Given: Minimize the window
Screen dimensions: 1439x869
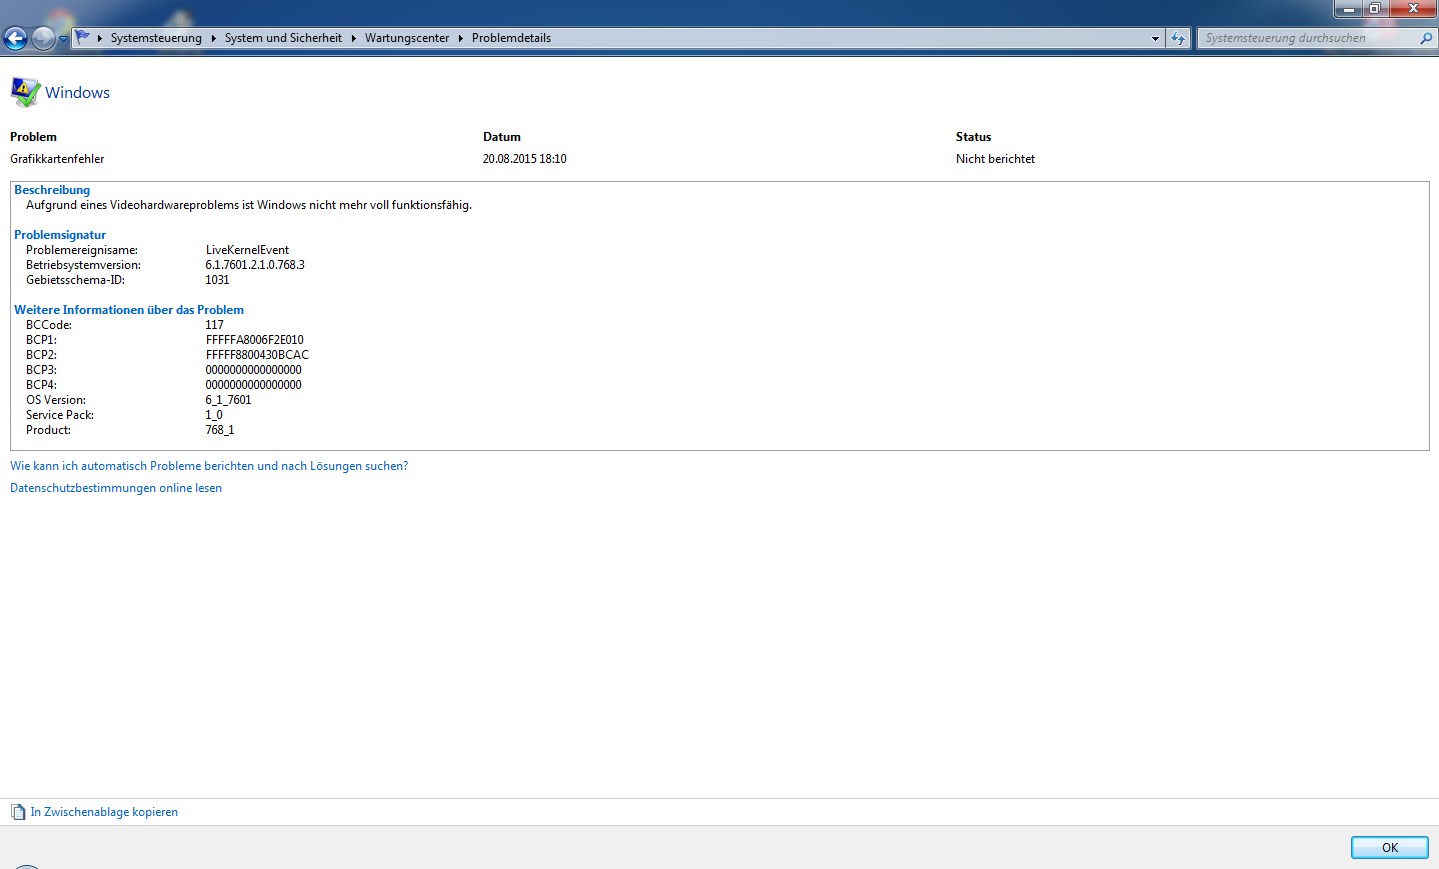Looking at the screenshot, I should pyautogui.click(x=1349, y=8).
